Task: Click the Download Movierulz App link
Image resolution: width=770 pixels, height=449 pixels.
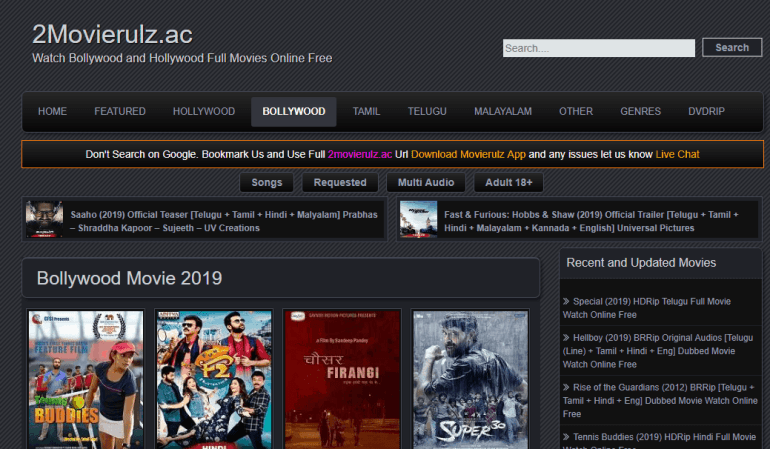Action: tap(468, 155)
